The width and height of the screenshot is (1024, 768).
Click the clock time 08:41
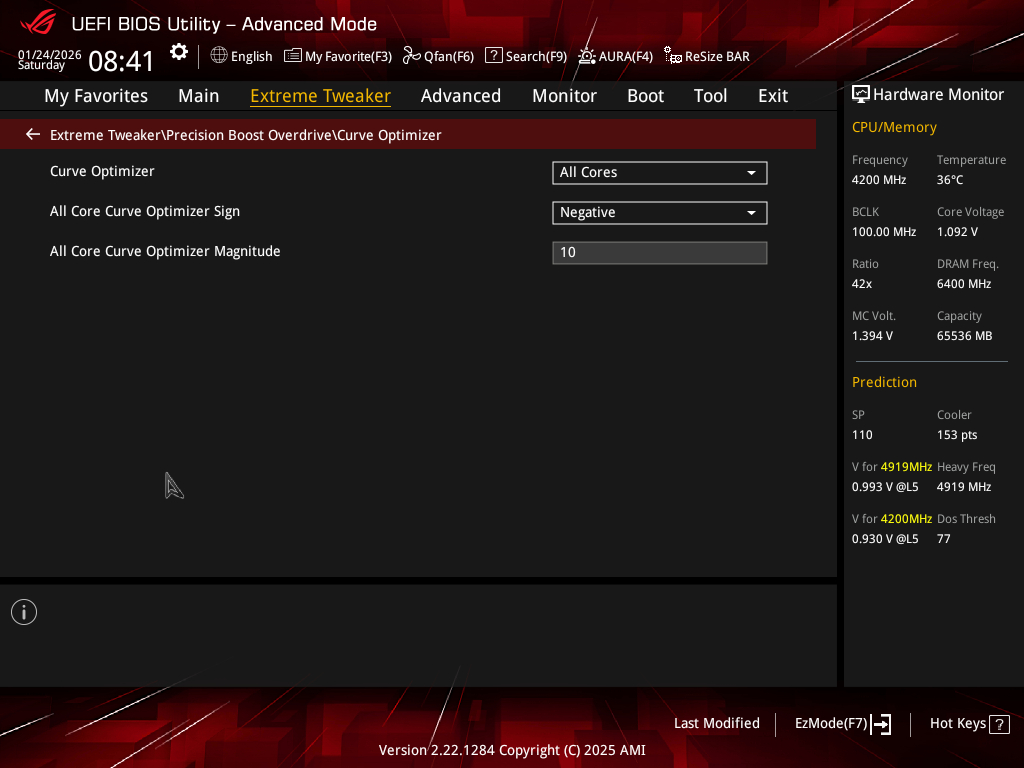[x=121, y=61]
